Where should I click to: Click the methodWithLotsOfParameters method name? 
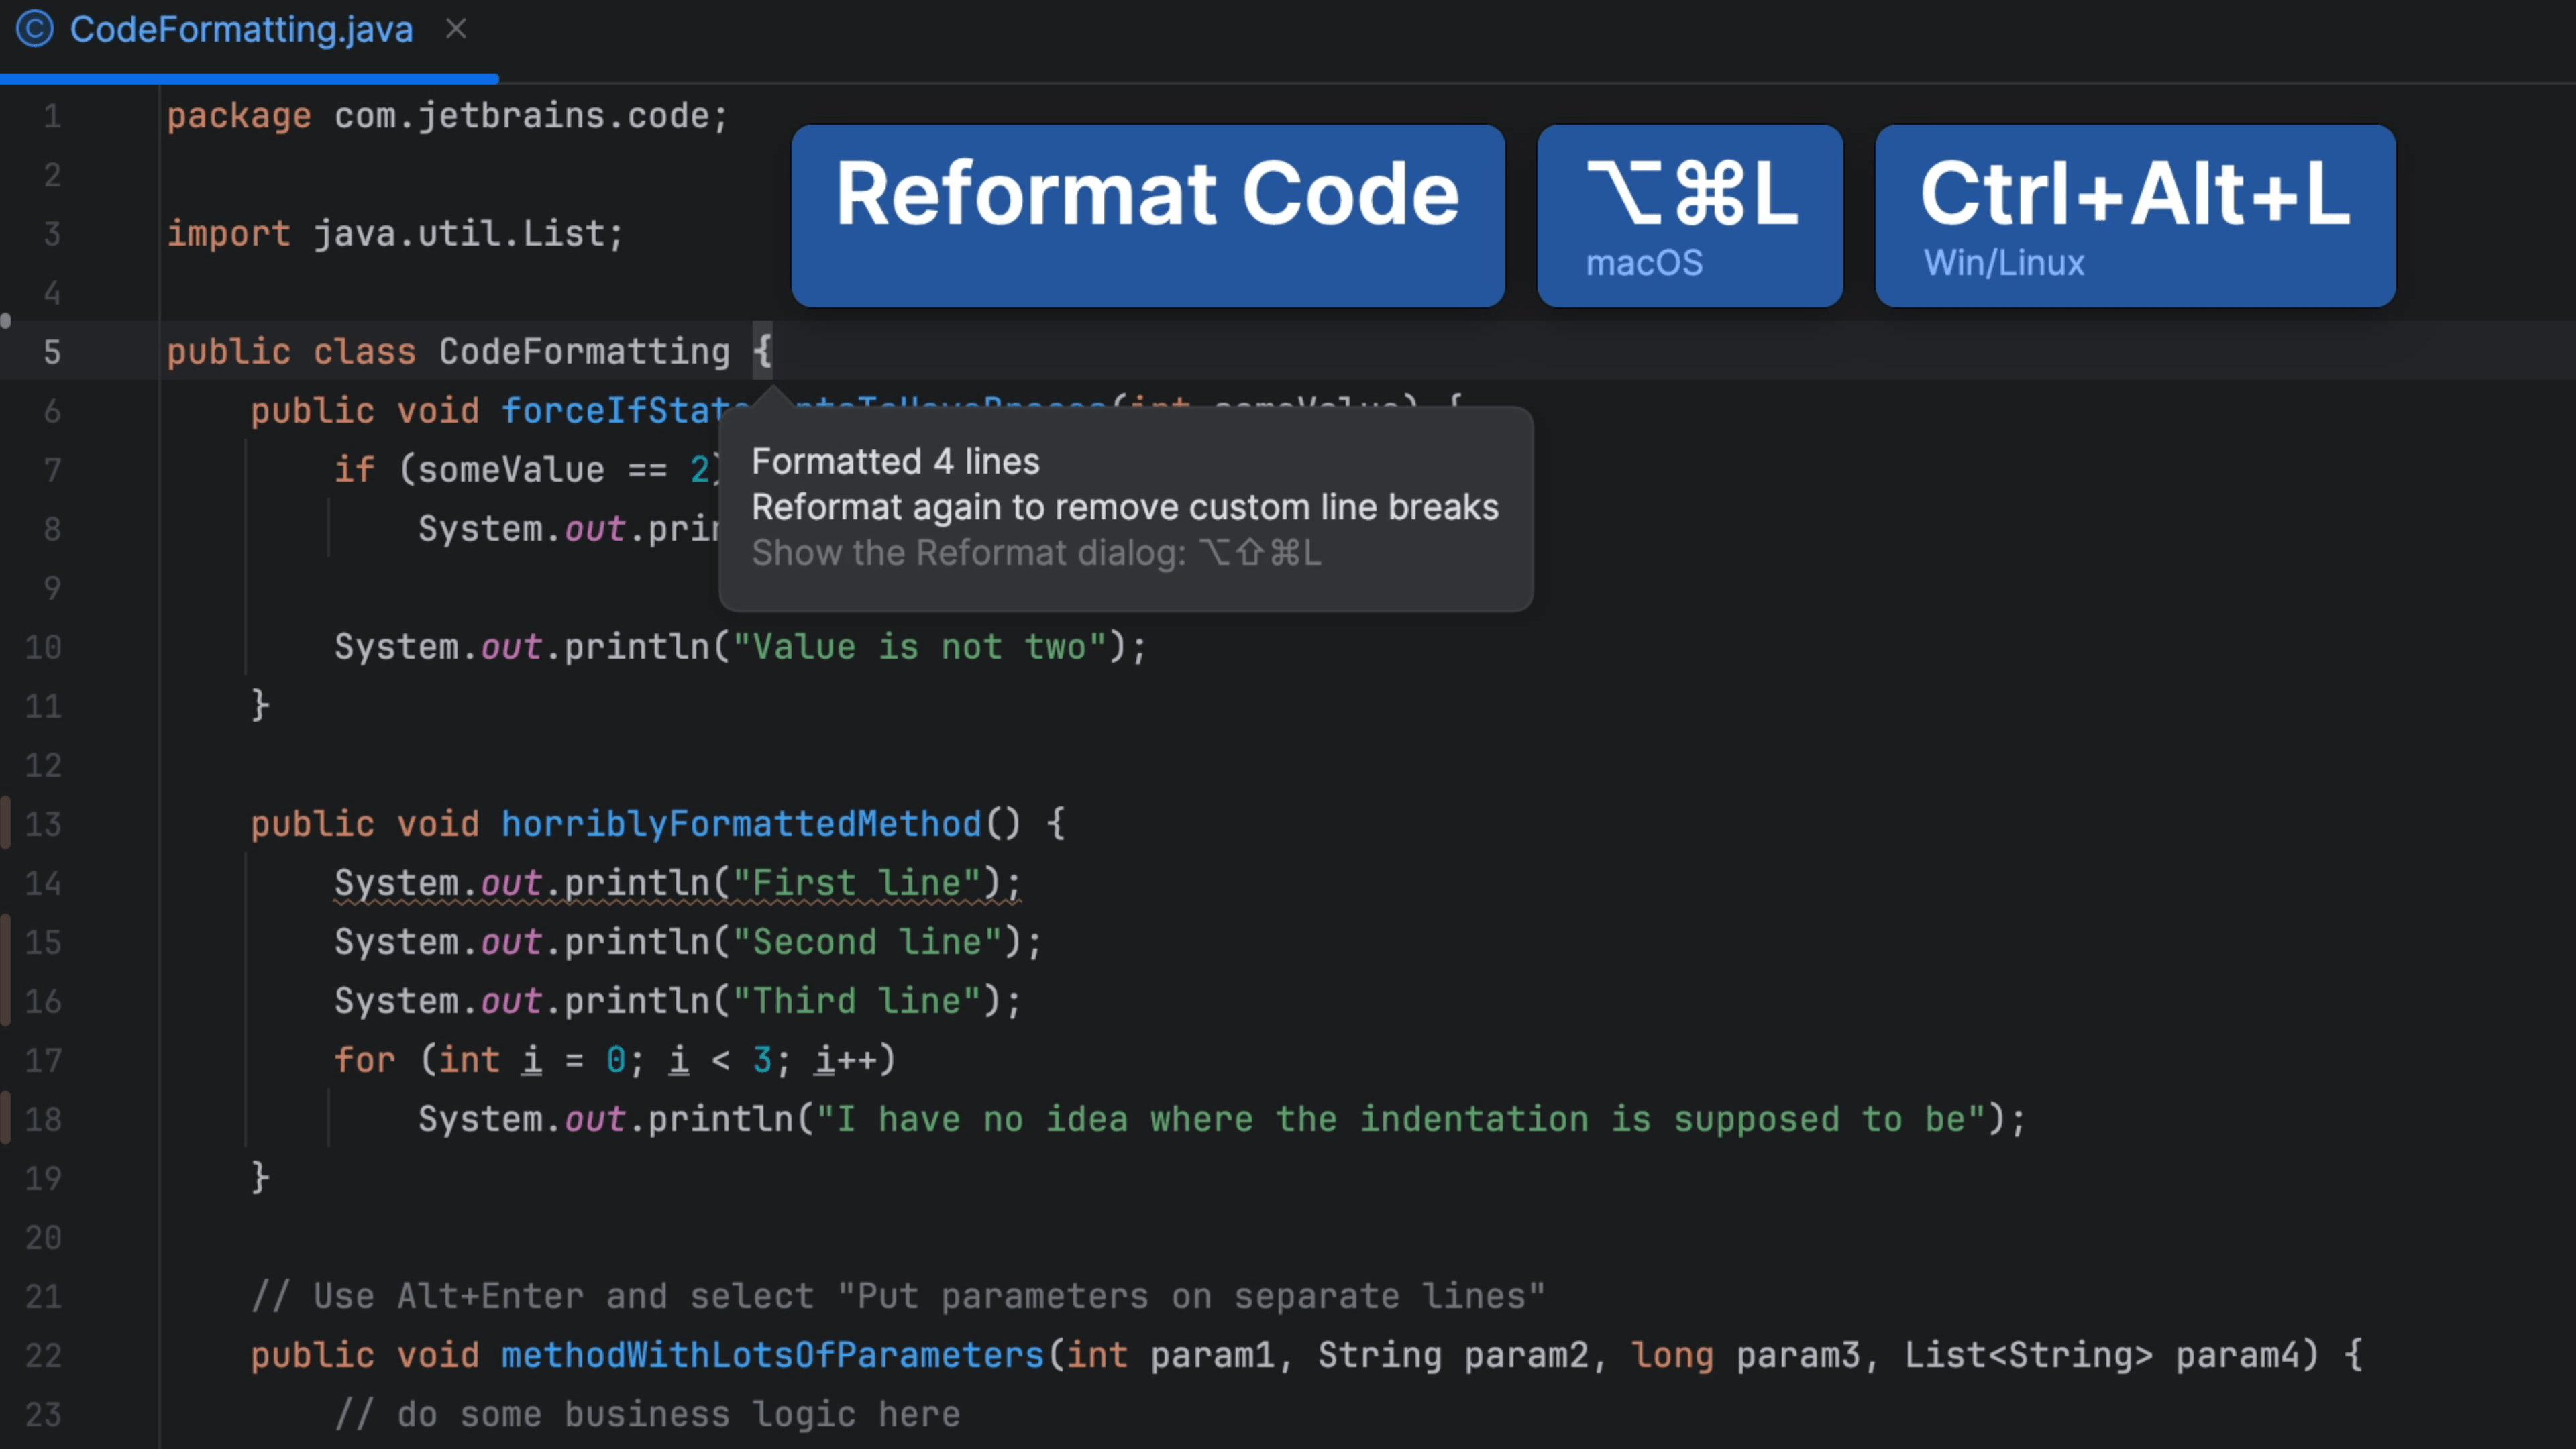772,1355
